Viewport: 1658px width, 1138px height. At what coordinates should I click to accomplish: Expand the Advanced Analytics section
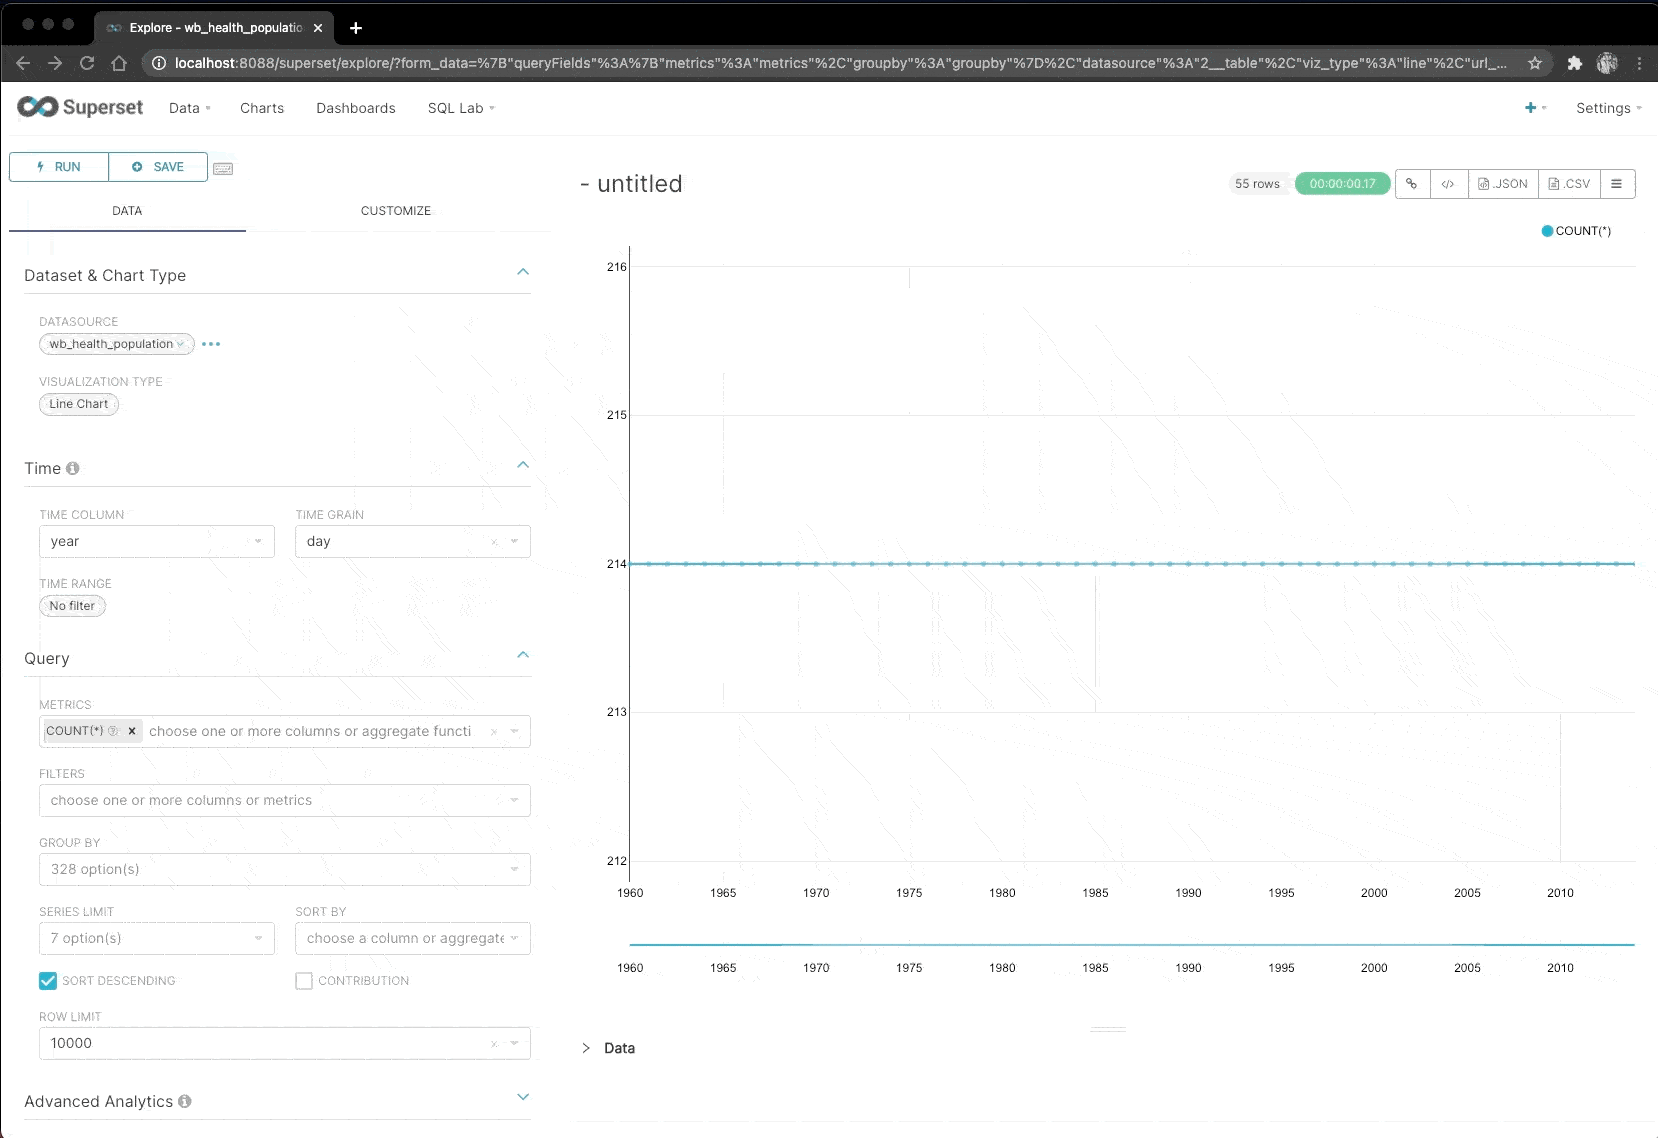pos(523,1097)
